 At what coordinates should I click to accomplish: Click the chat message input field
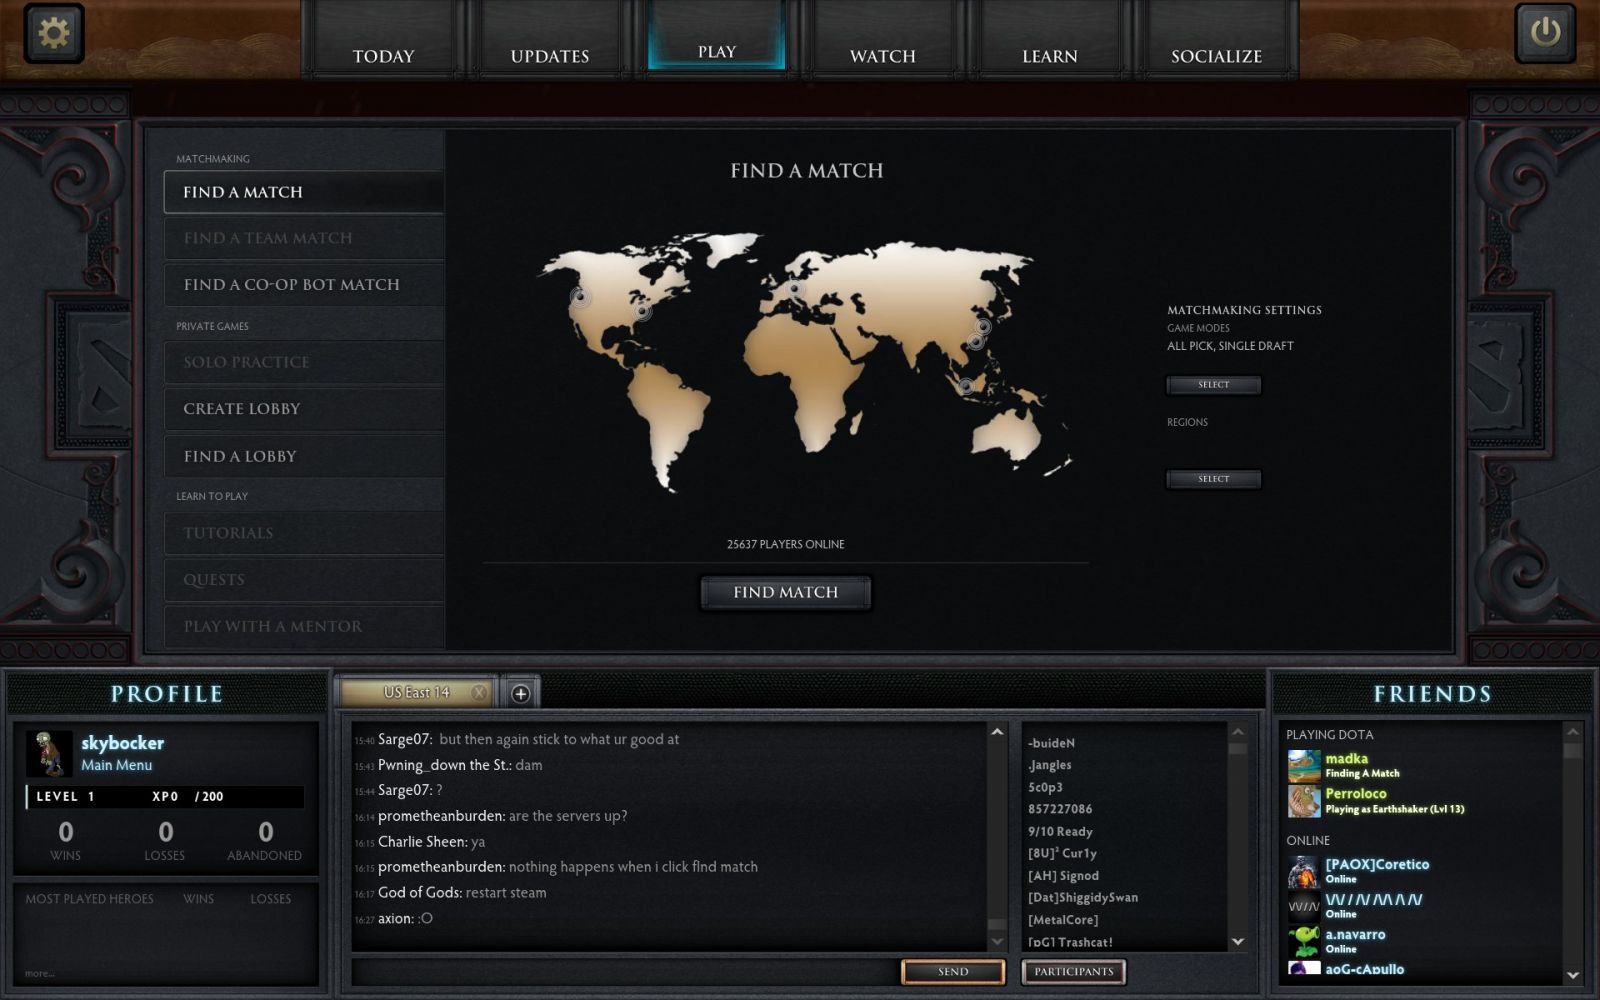click(625, 971)
